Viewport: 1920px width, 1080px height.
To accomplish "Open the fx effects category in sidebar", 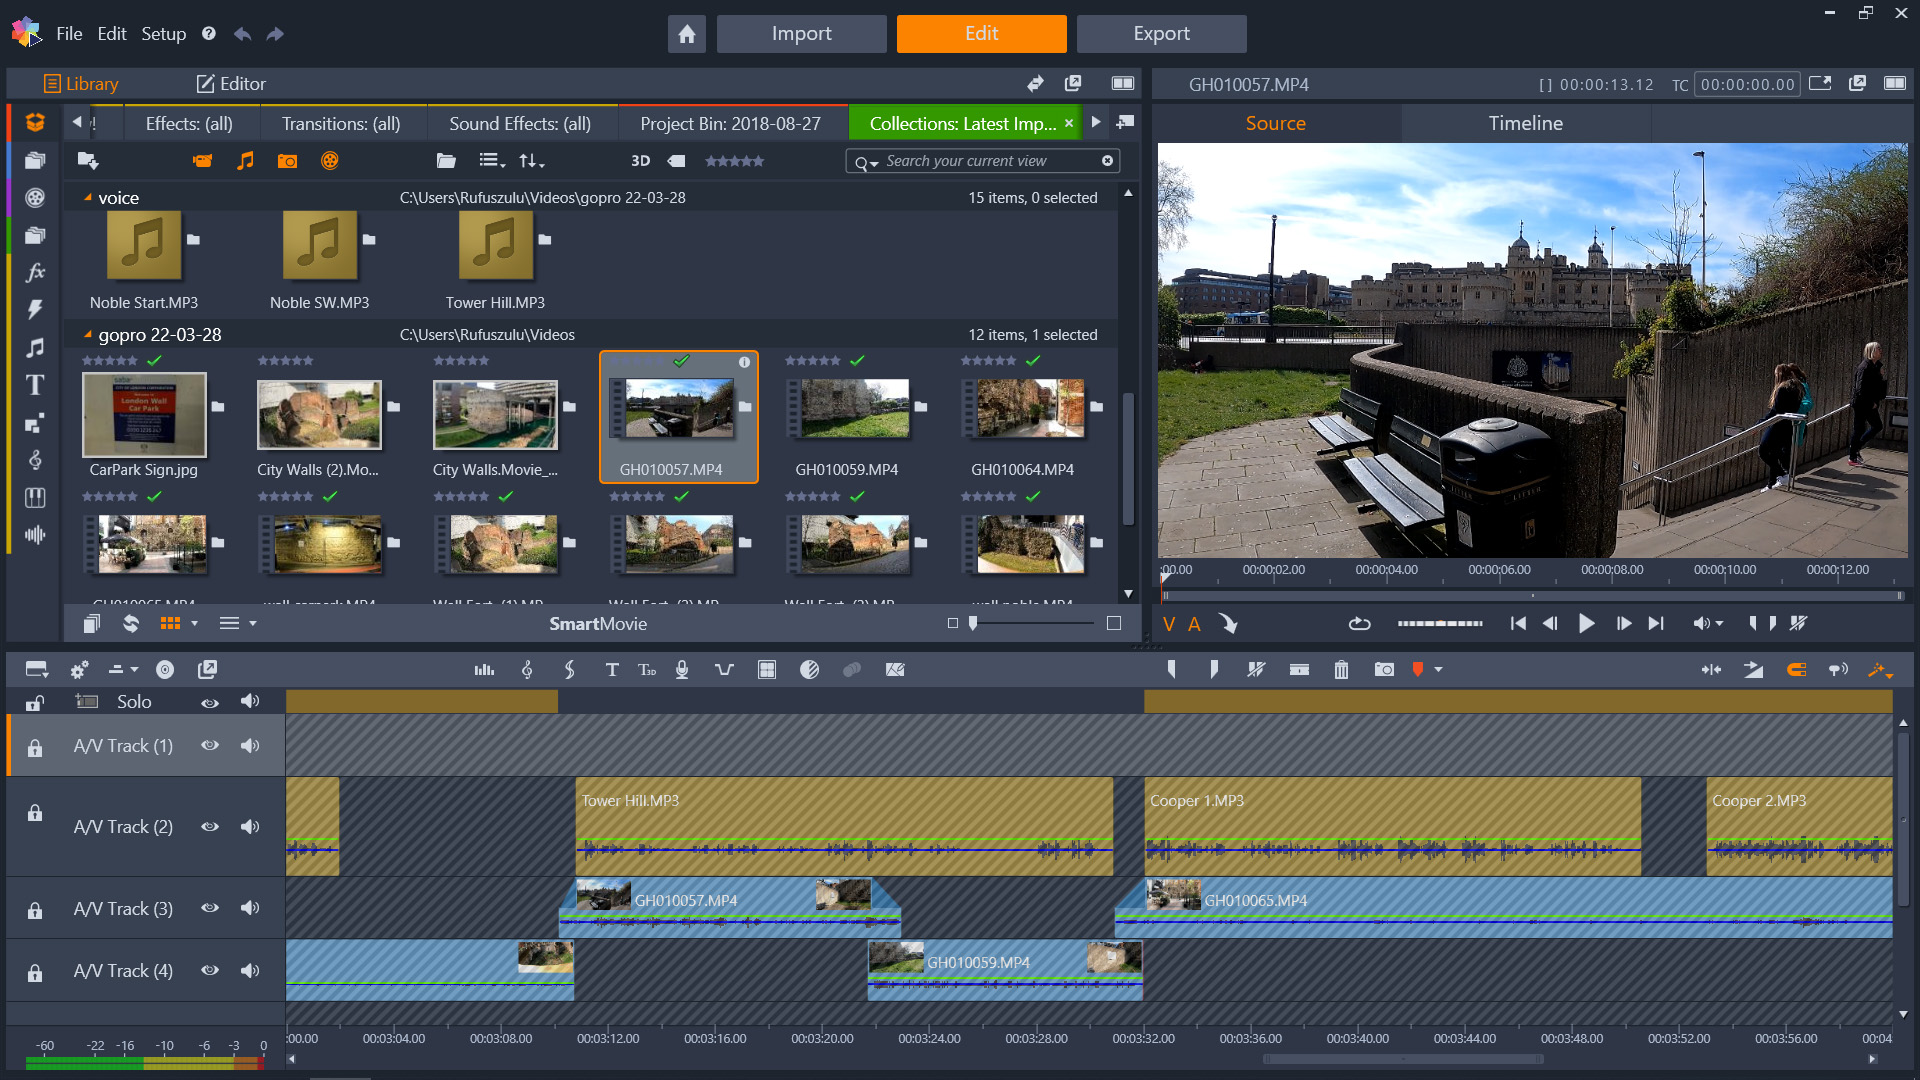I will tap(35, 272).
